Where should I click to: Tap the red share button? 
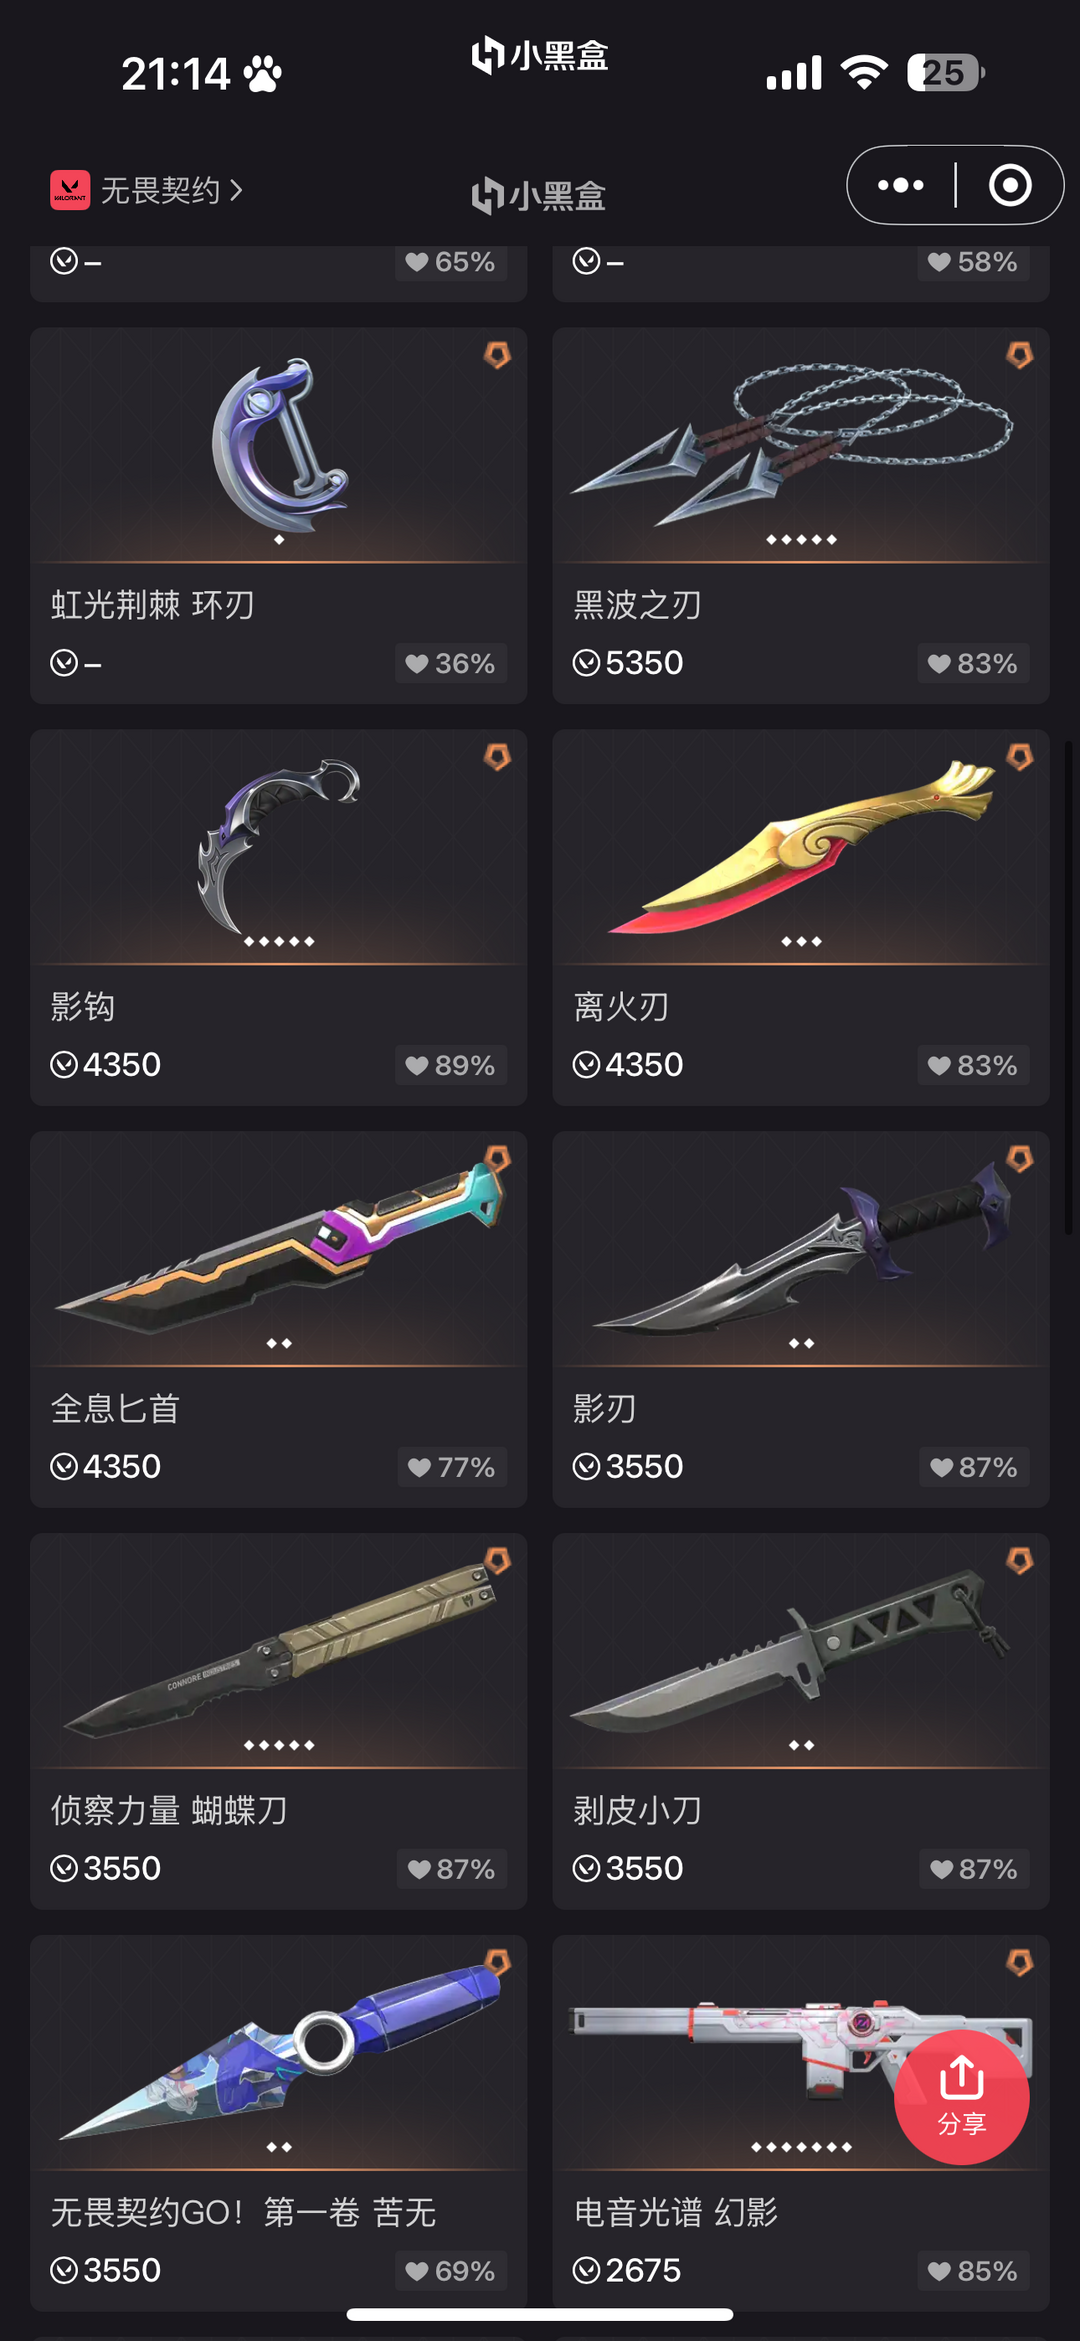tap(961, 2097)
